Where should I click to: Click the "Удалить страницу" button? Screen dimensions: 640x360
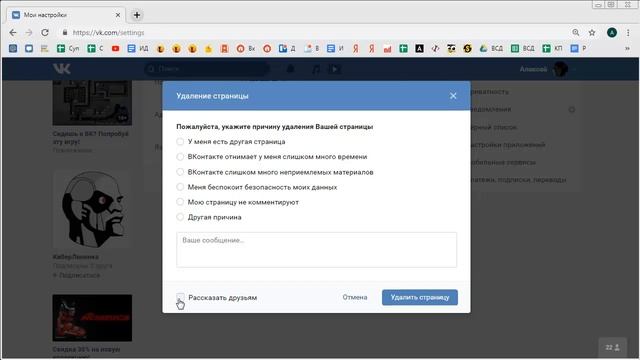[x=420, y=297]
